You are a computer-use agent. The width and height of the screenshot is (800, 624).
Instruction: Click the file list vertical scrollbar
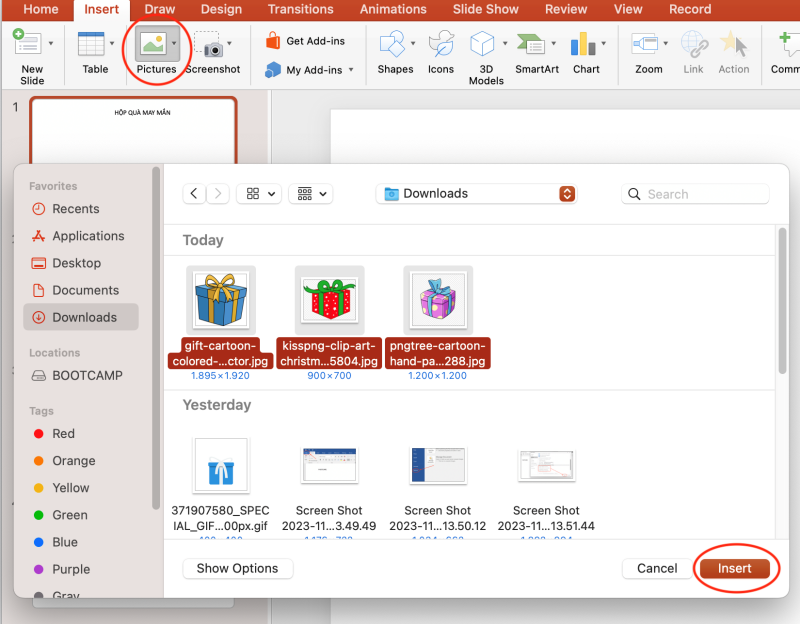[x=782, y=301]
